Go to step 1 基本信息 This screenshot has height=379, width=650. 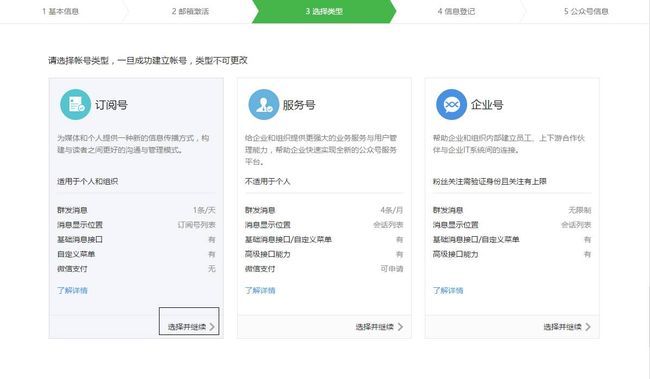point(61,11)
